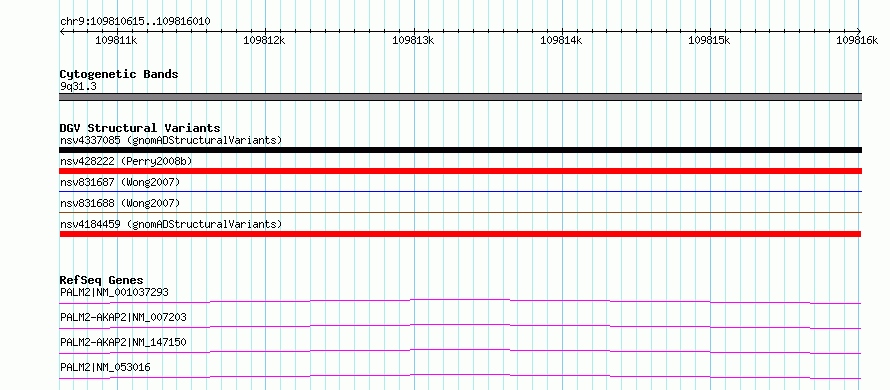The image size is (890, 390).
Task: Click the nsv4337085 (gnomADStructuralVariants) label
Action: point(171,140)
